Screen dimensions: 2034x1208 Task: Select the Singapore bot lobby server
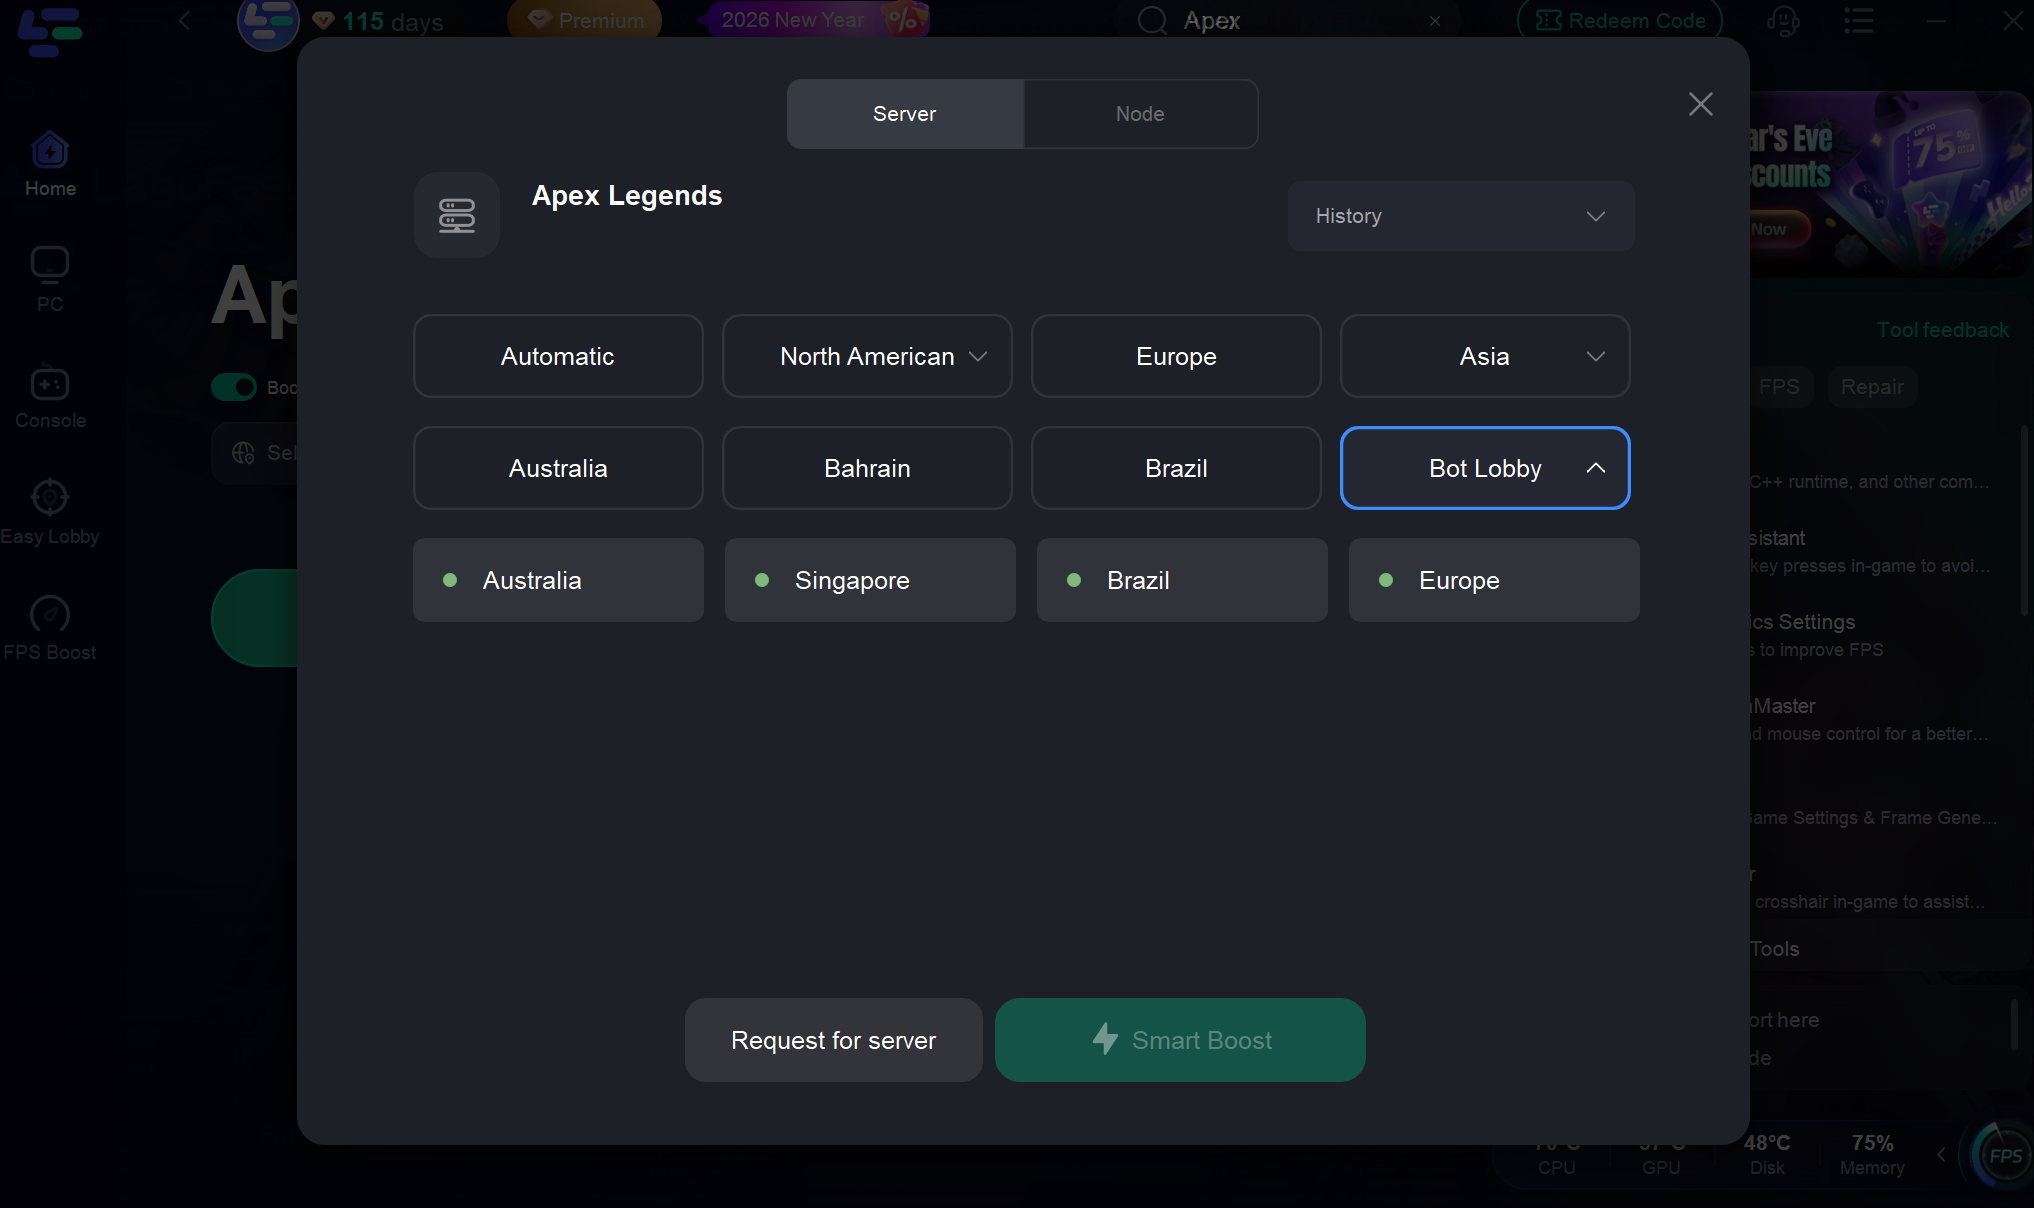[869, 580]
